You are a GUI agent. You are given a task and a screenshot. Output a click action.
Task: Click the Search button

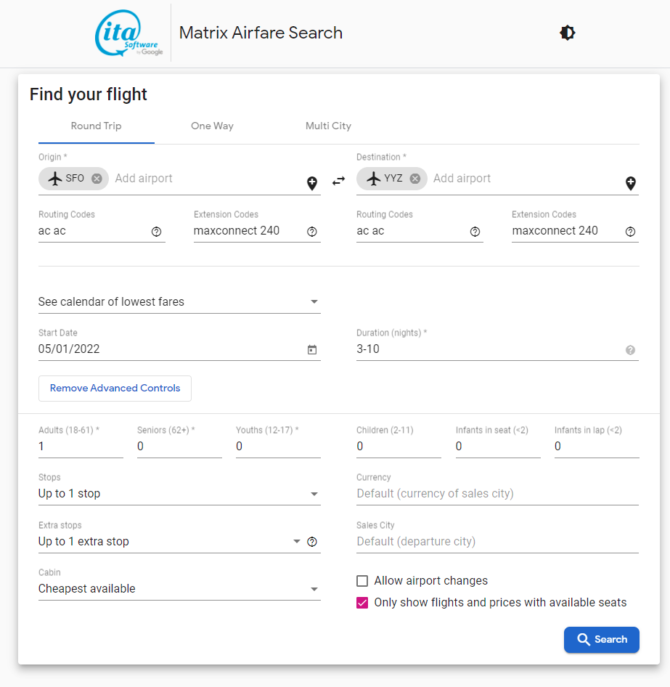(x=601, y=640)
